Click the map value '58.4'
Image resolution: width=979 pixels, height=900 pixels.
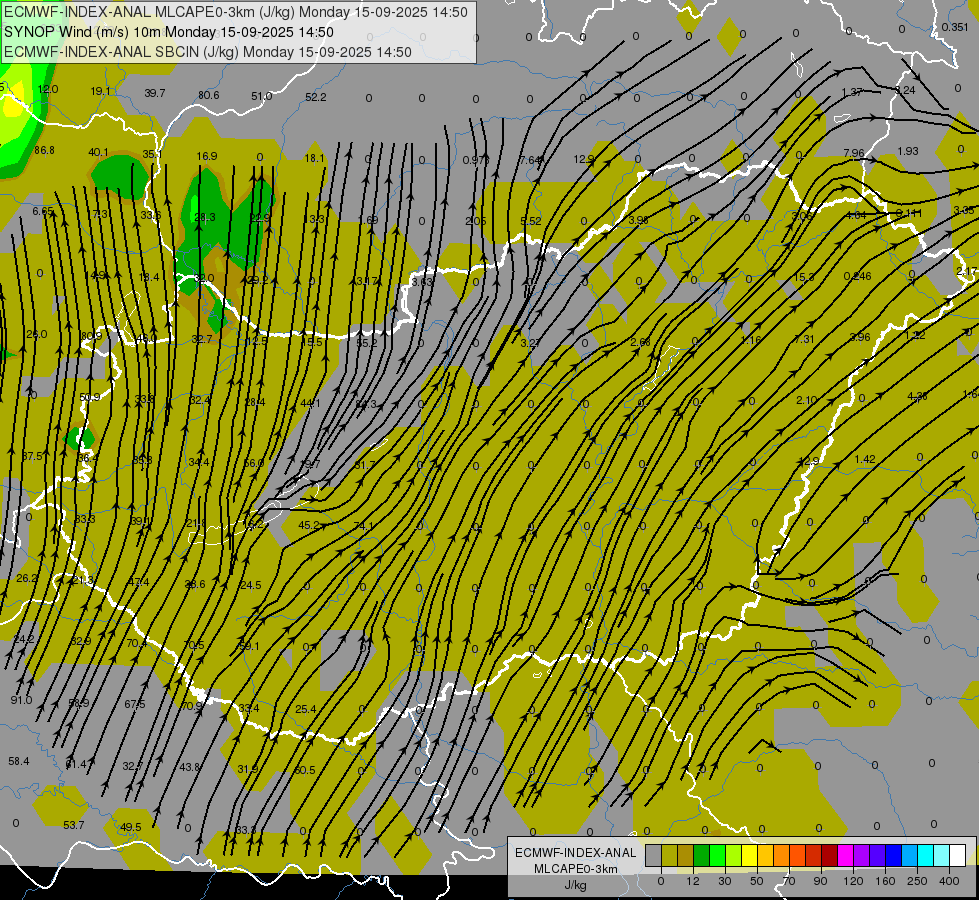[19, 761]
